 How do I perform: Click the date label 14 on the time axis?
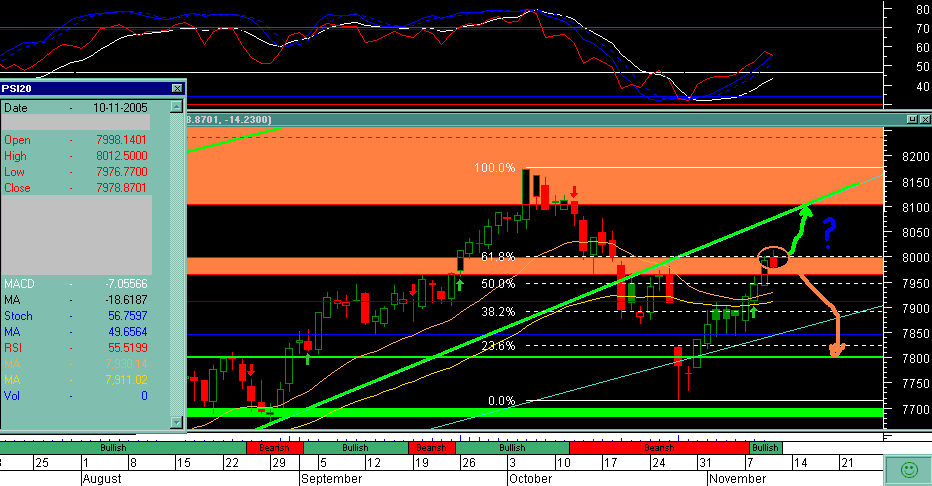pos(800,463)
